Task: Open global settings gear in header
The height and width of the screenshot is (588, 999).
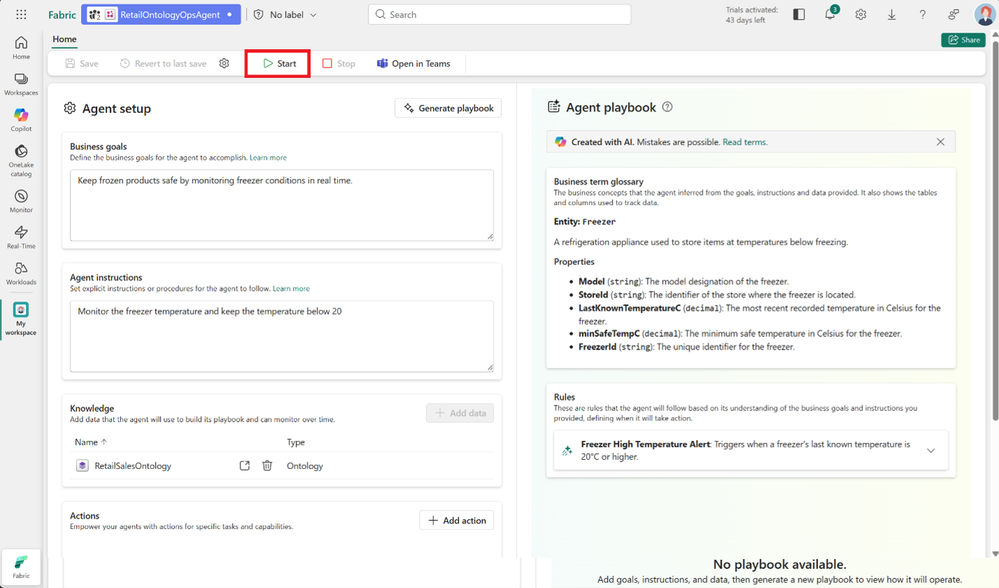Action: pos(861,15)
